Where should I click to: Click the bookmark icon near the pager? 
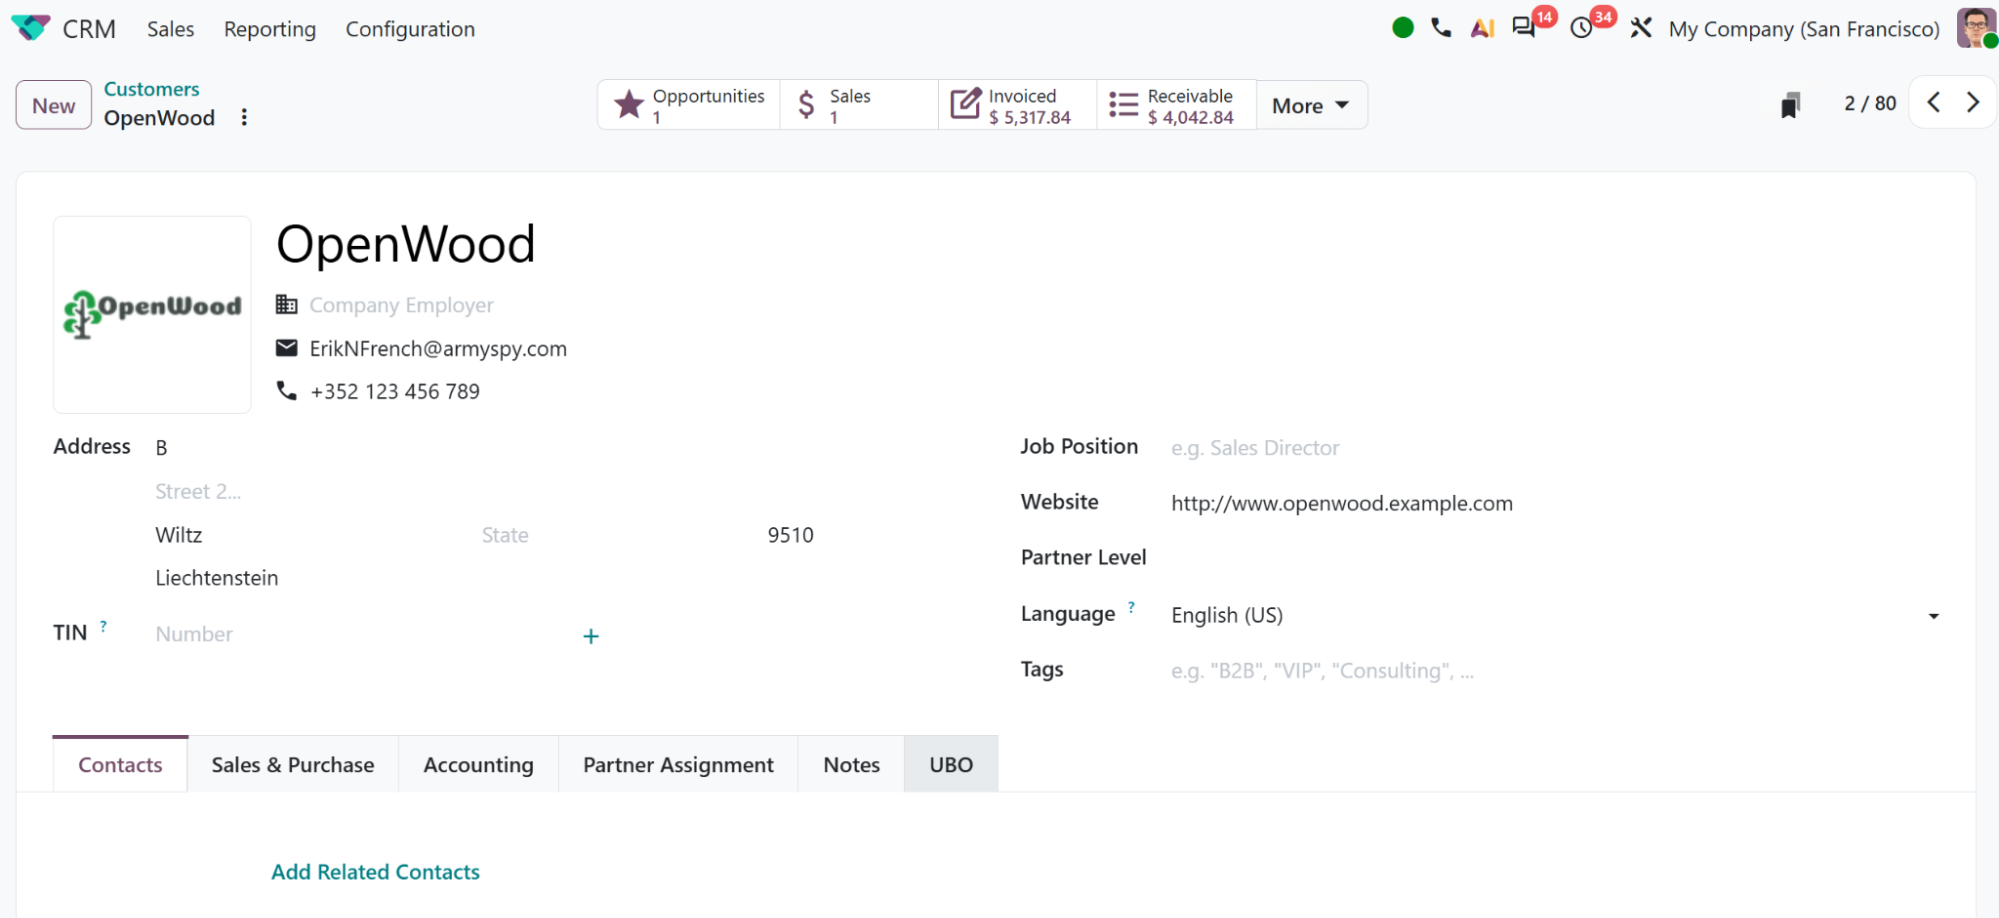click(x=1790, y=104)
